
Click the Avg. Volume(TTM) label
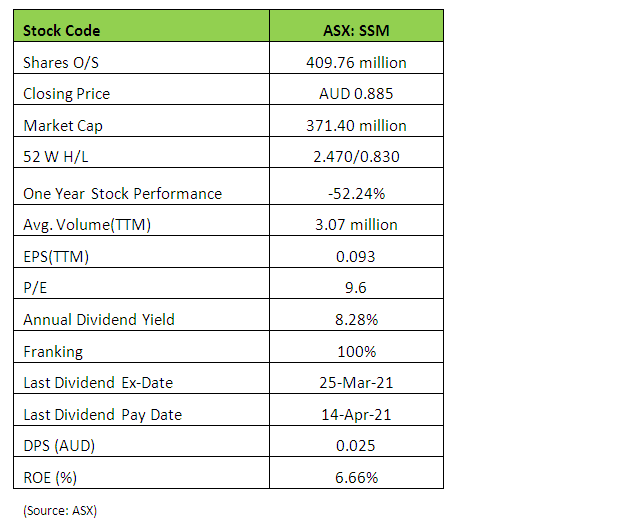pyautogui.click(x=86, y=224)
